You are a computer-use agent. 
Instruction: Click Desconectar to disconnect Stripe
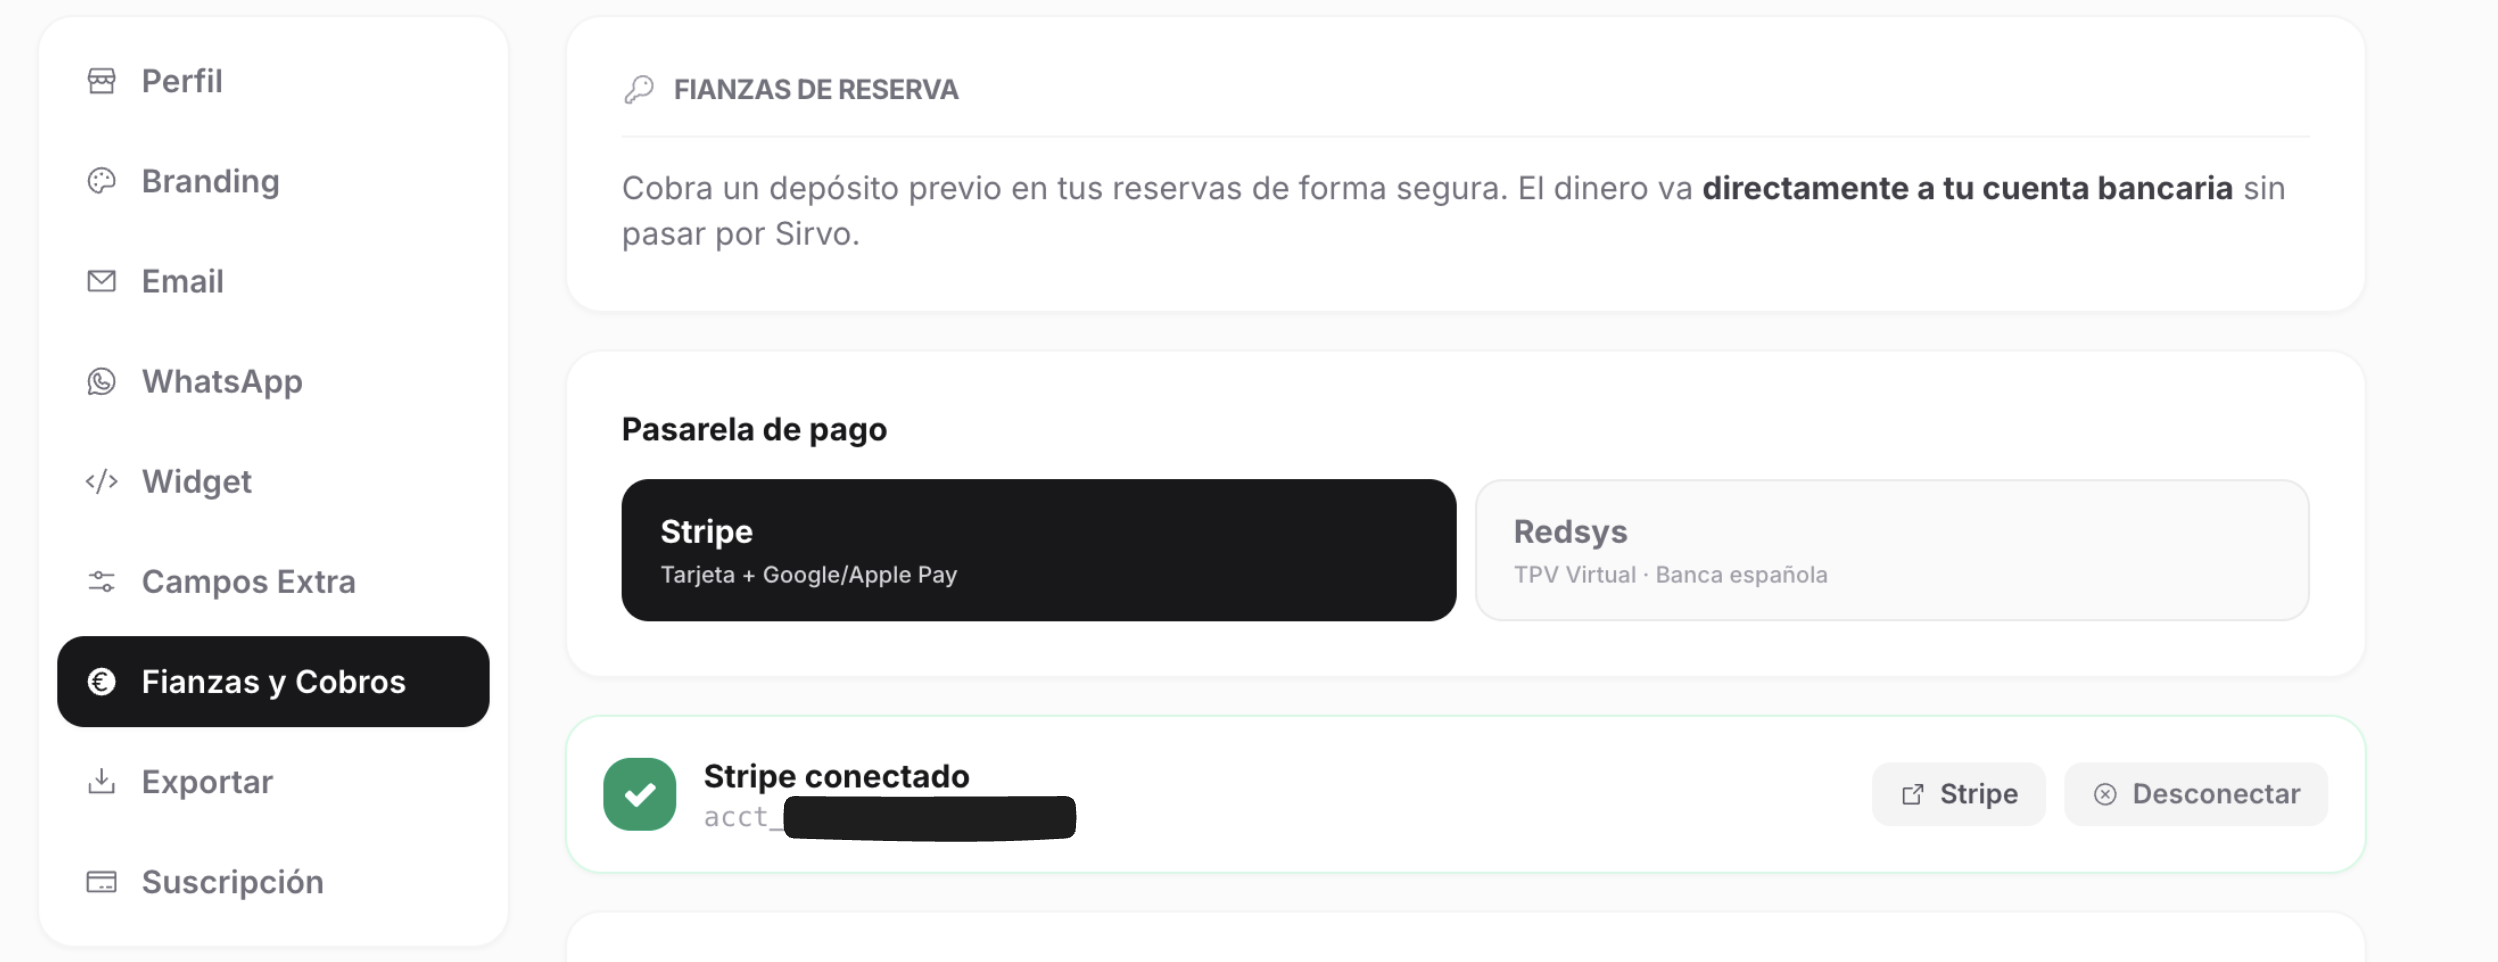pos(2196,794)
